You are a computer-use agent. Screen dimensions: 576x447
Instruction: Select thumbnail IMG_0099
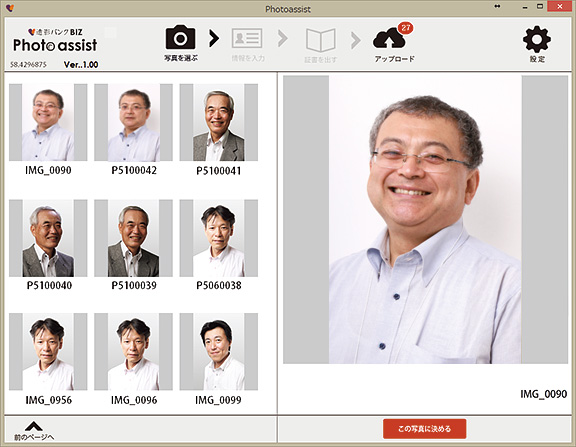click(x=219, y=352)
